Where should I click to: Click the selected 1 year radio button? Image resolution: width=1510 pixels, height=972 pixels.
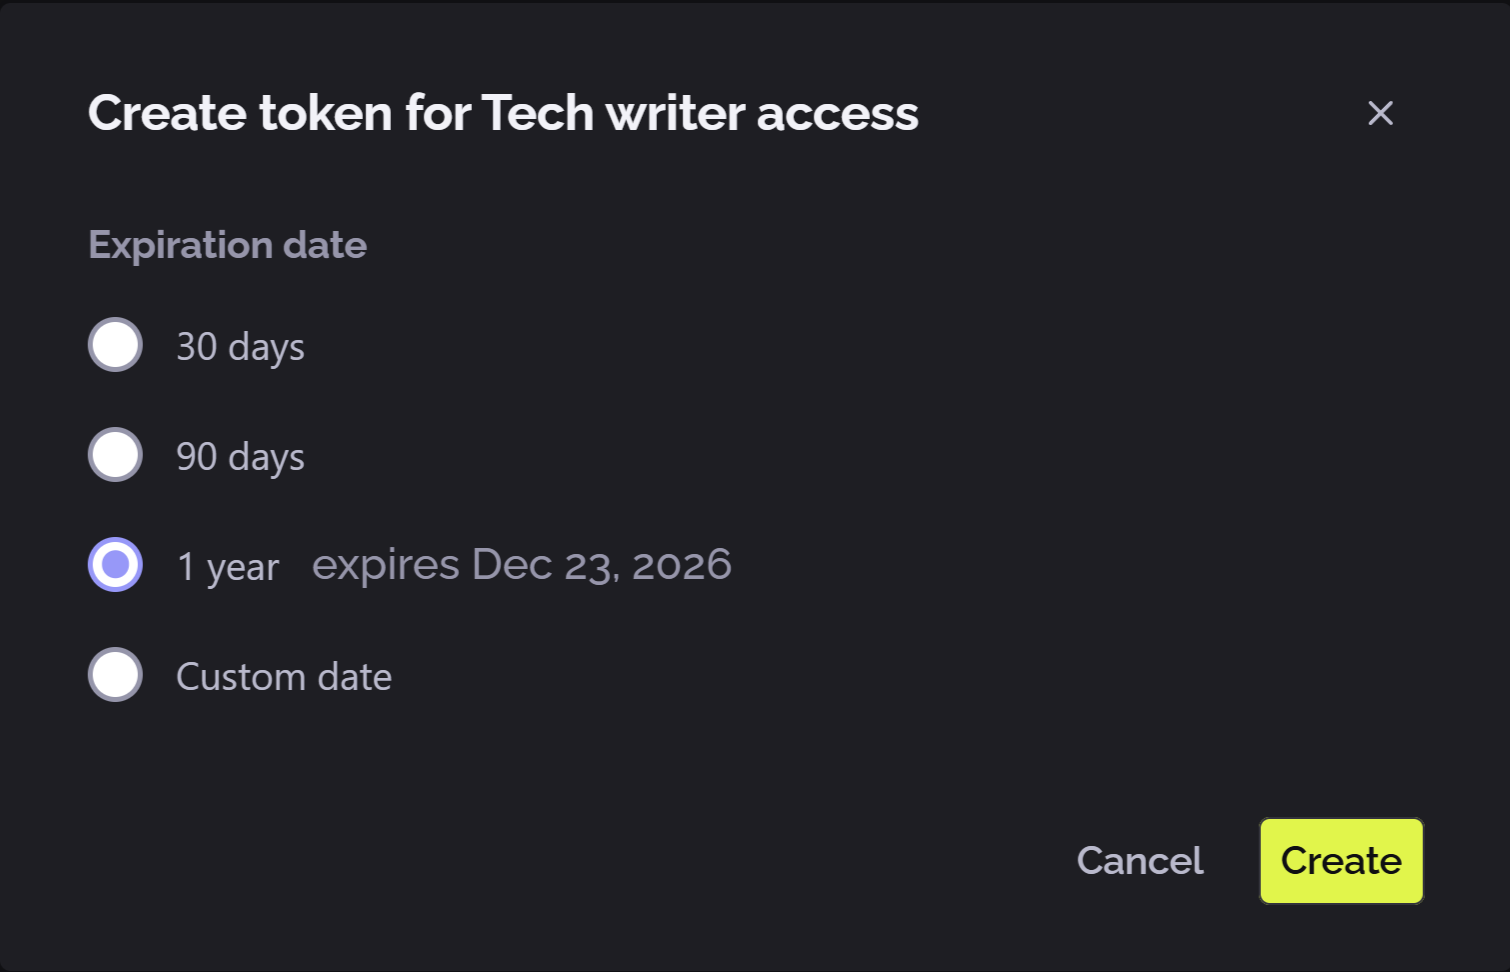pyautogui.click(x=115, y=565)
